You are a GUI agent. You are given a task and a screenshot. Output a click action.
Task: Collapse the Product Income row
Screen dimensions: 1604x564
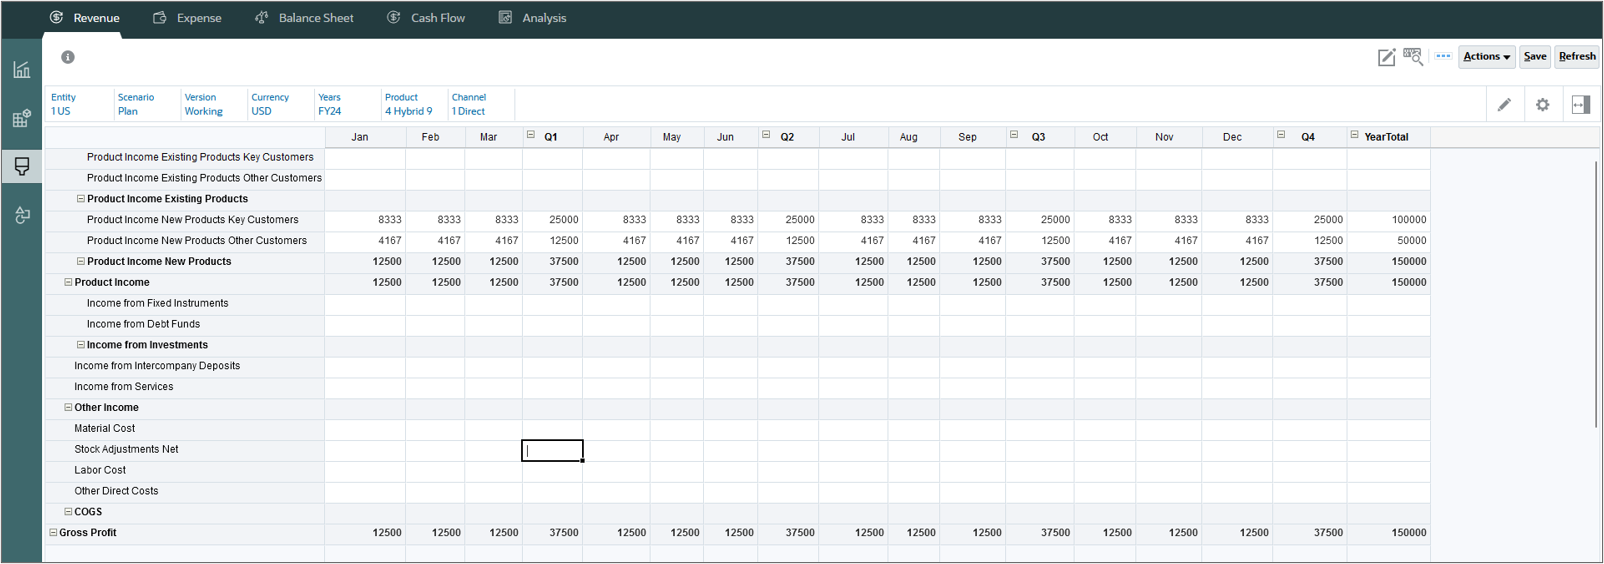(68, 282)
